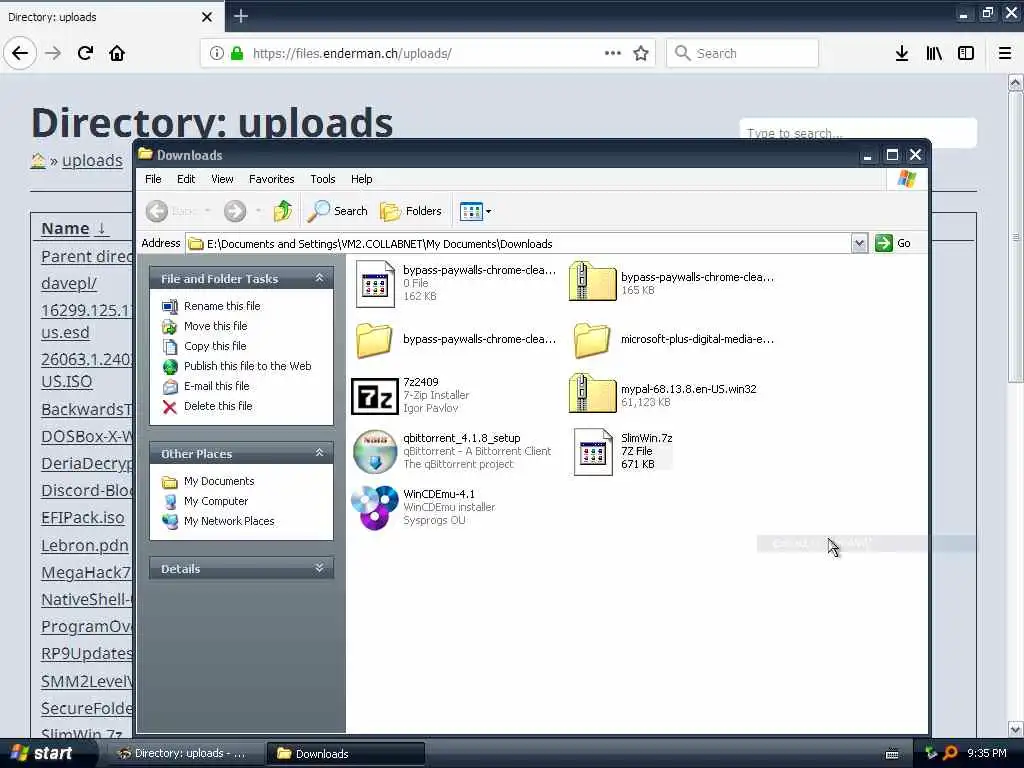This screenshot has width=1024, height=768.
Task: Select the 7z2409 7-Zip Installer icon
Action: 375,396
